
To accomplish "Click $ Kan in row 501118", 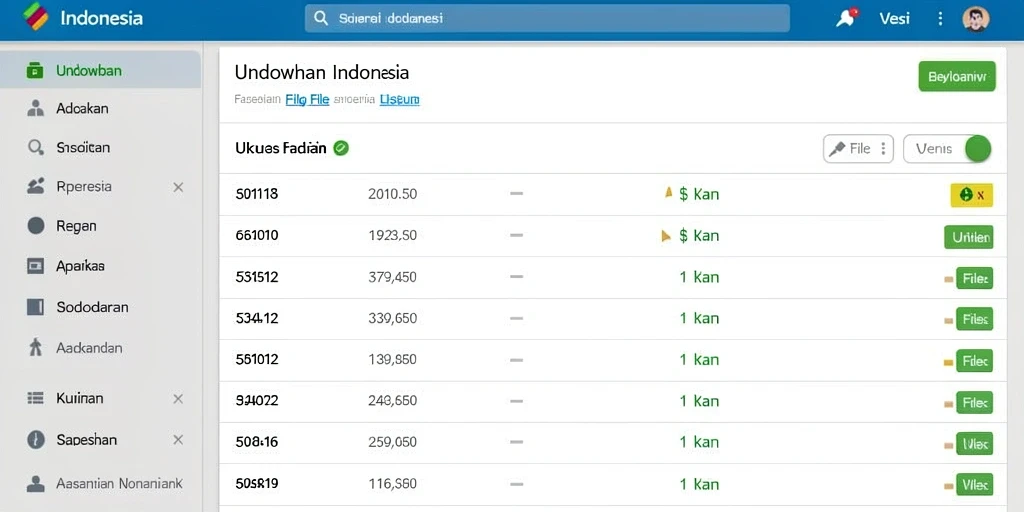I will click(x=699, y=194).
